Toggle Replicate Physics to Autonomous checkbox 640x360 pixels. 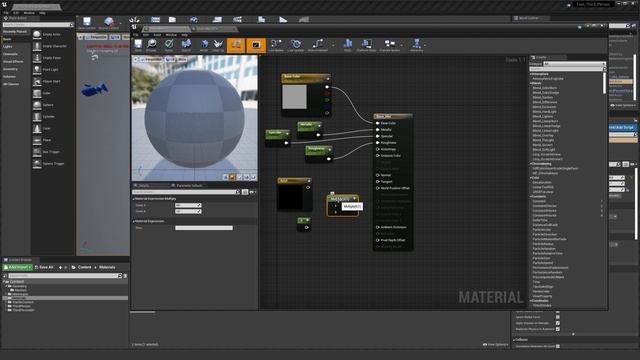point(558,329)
